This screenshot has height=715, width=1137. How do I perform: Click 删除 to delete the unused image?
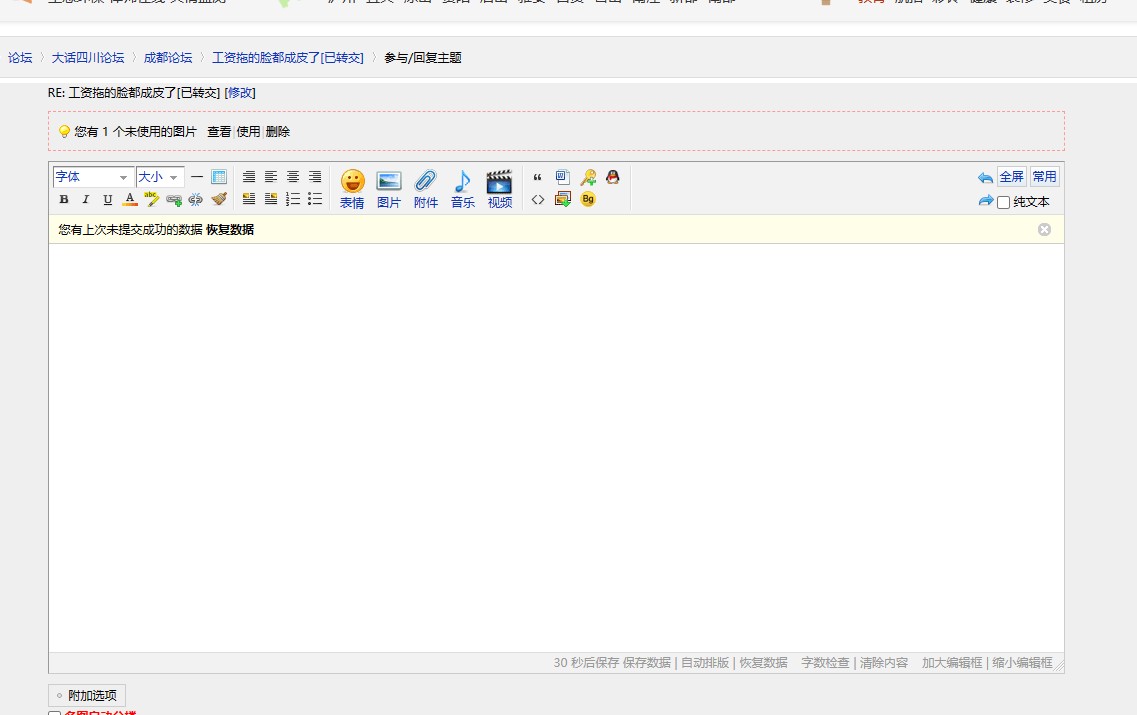[x=278, y=131]
